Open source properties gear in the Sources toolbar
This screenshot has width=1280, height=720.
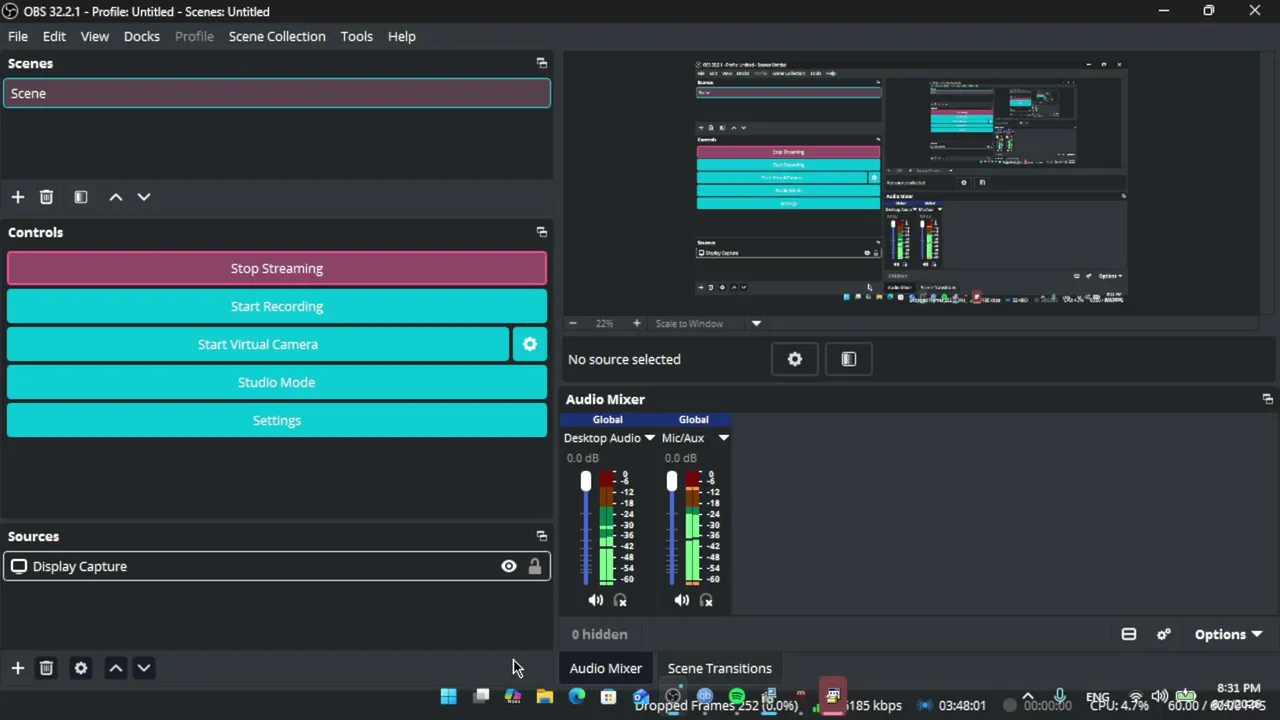(81, 668)
